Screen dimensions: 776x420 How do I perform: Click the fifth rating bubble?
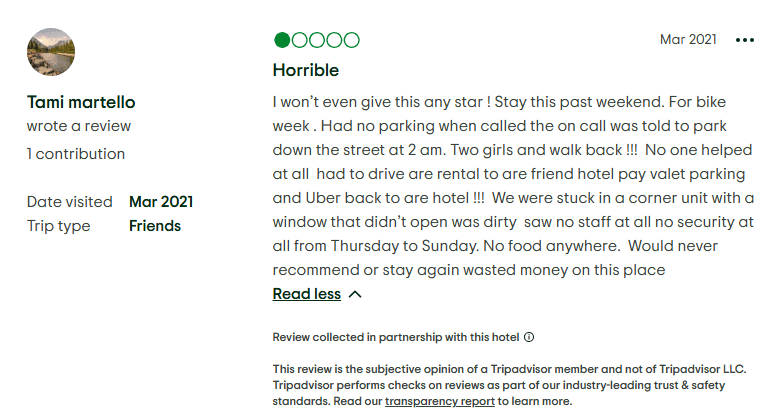[351, 40]
